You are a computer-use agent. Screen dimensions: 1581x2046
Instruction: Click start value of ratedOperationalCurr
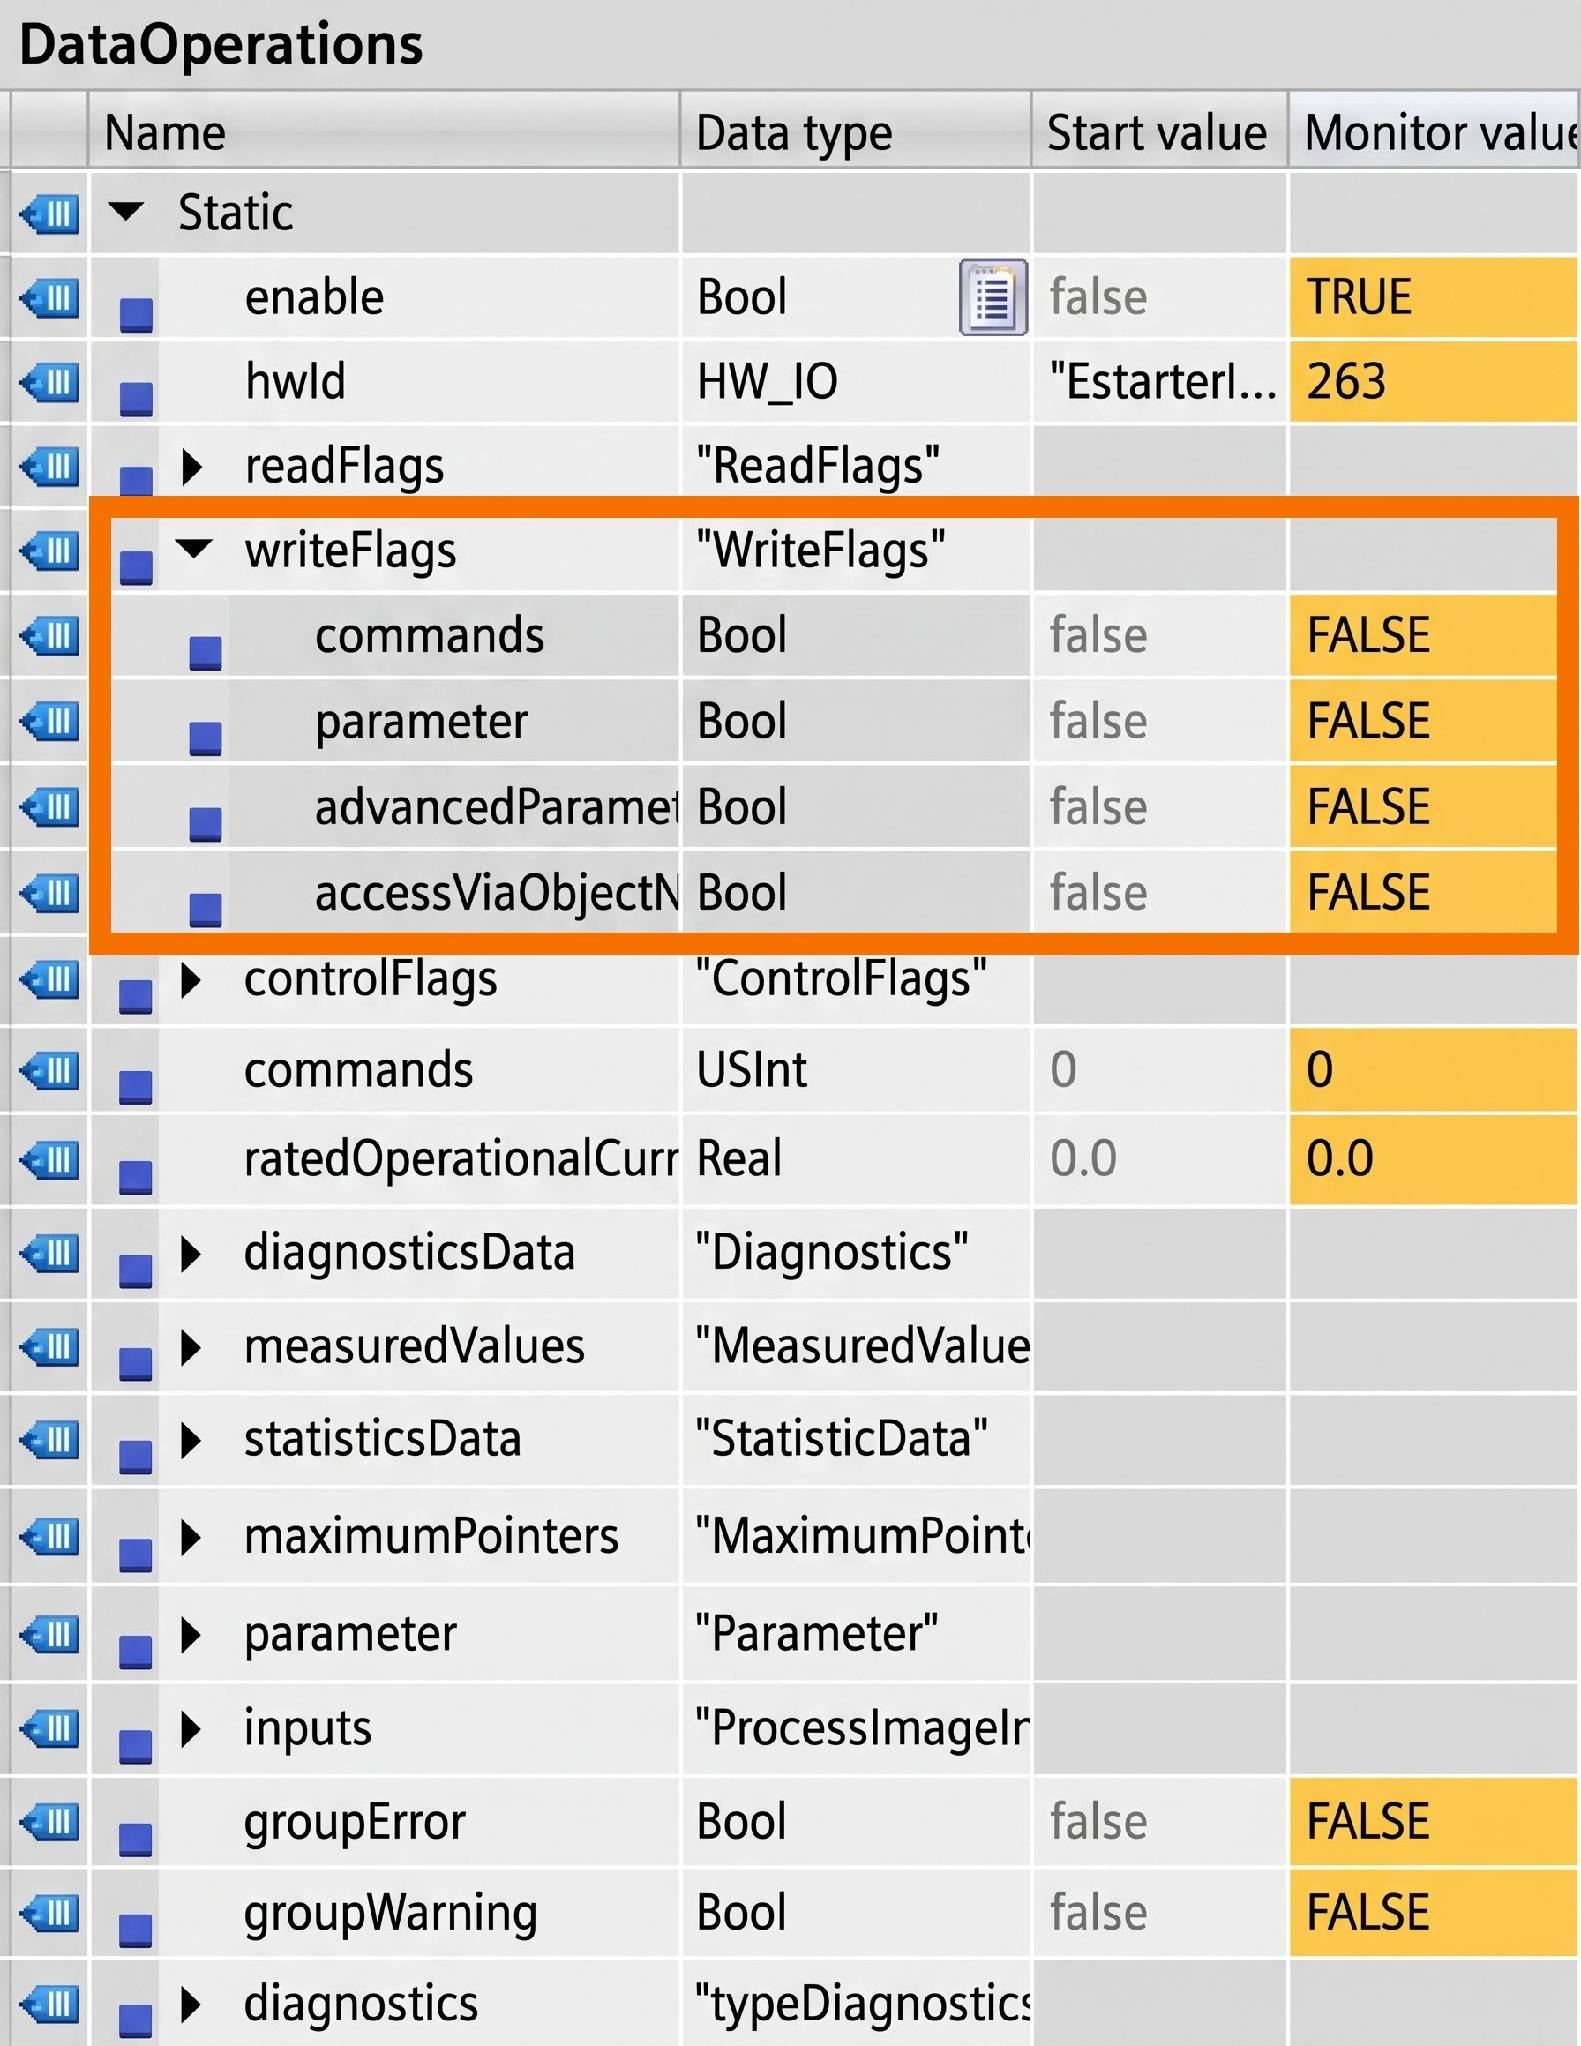click(x=1160, y=1159)
